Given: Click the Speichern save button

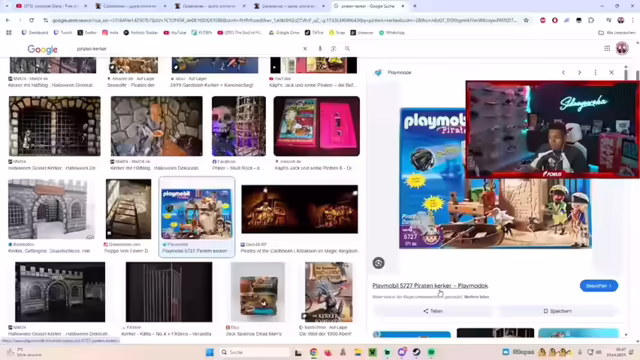Looking at the screenshot, I should coord(558,311).
